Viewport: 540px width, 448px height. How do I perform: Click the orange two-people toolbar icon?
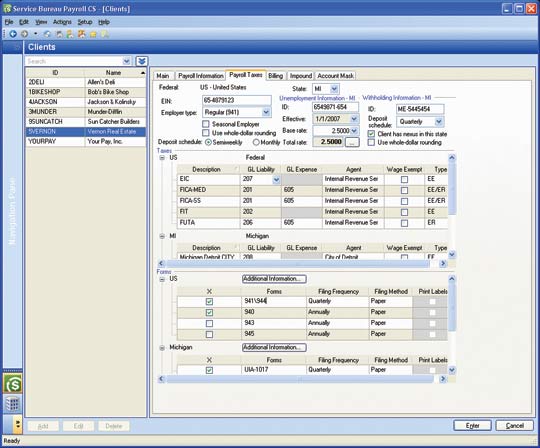pyautogui.click(x=82, y=34)
